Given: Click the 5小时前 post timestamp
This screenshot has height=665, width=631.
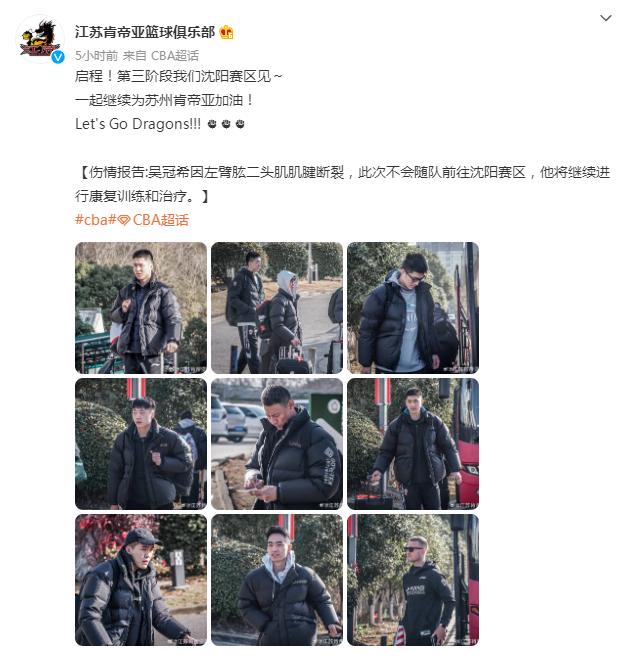Looking at the screenshot, I should (x=96, y=56).
